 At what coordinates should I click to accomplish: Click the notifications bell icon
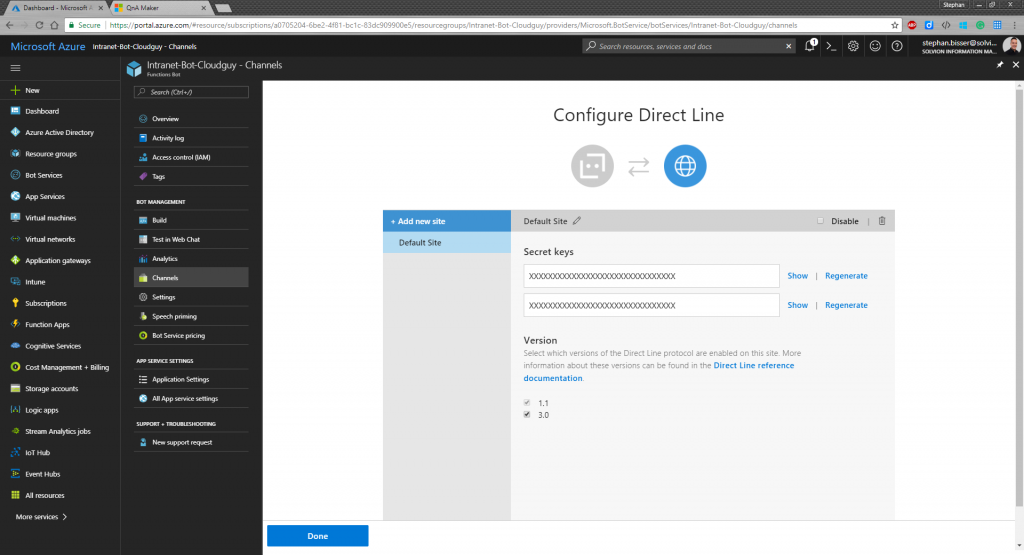click(x=809, y=46)
